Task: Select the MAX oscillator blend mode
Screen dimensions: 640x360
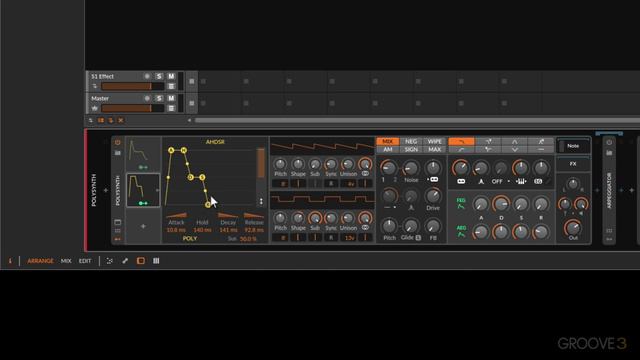Action: pyautogui.click(x=434, y=149)
